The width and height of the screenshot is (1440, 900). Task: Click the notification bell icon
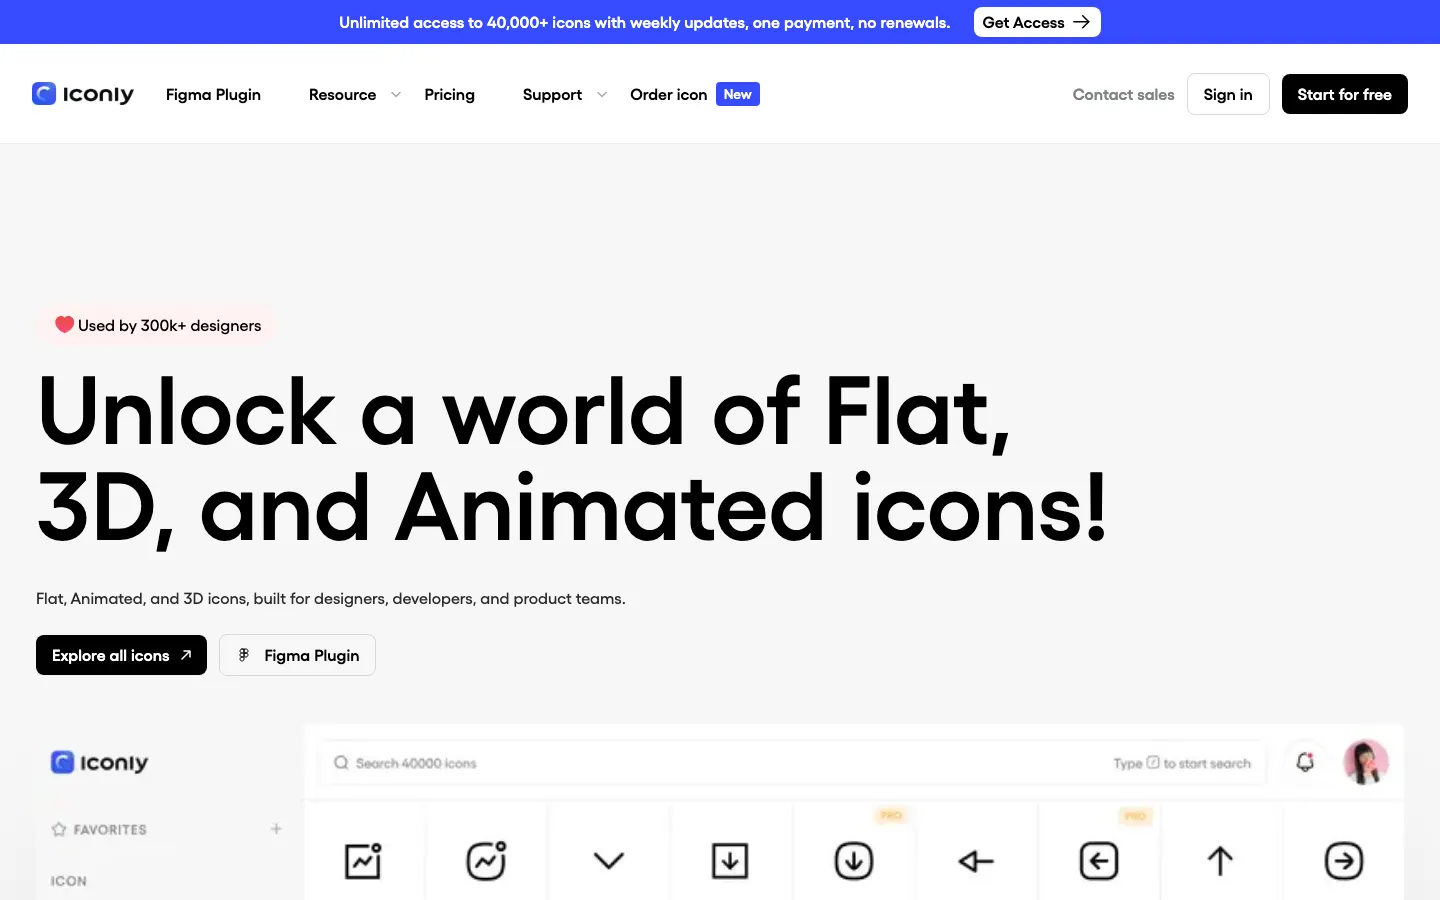[1305, 762]
